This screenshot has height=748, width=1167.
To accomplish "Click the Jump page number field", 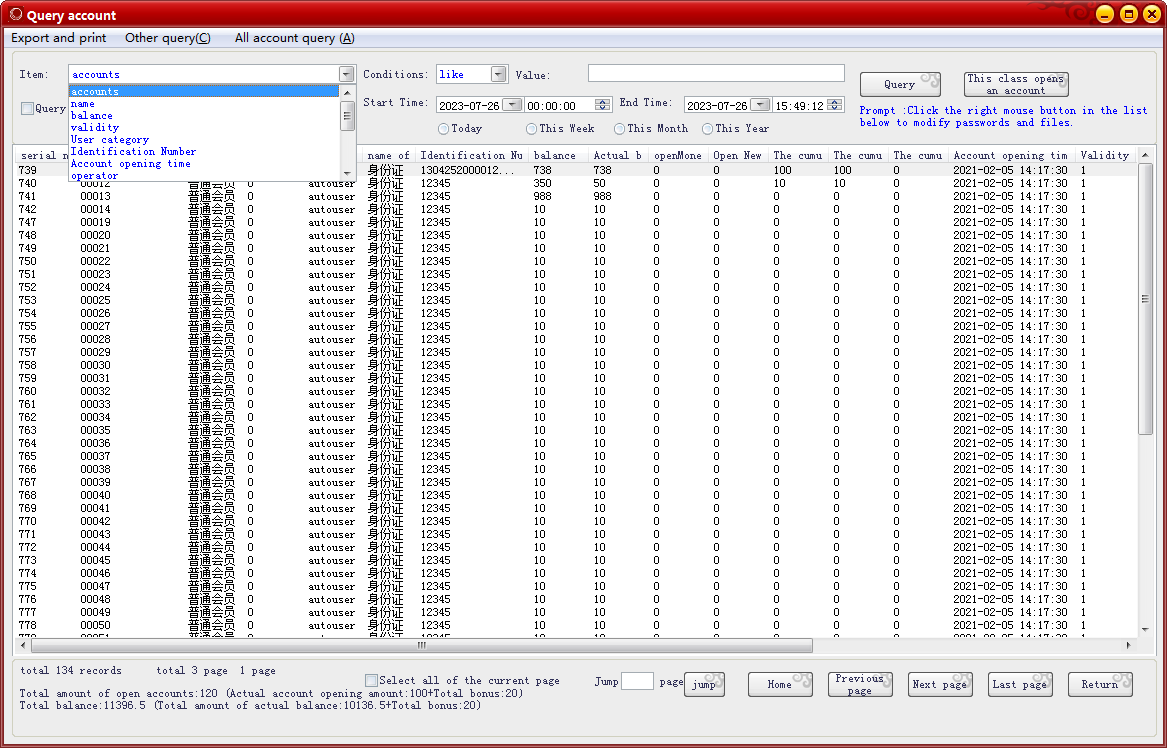I will point(637,681).
